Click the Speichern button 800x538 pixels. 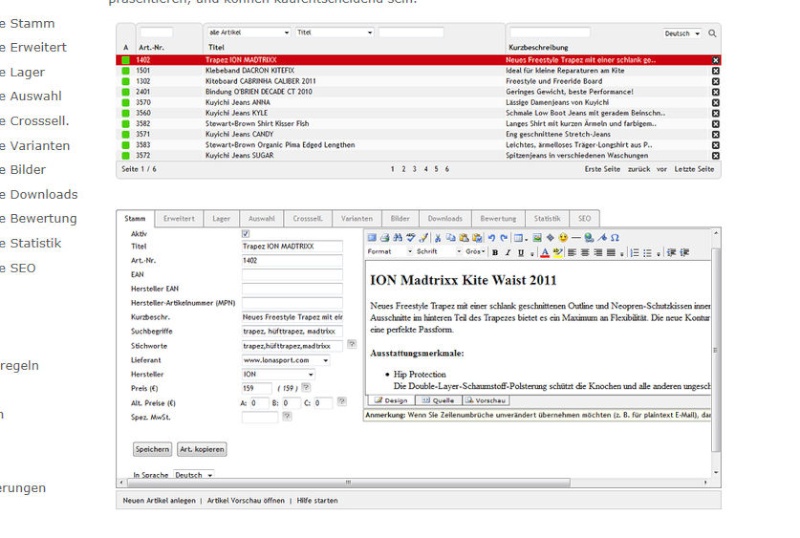pos(152,449)
